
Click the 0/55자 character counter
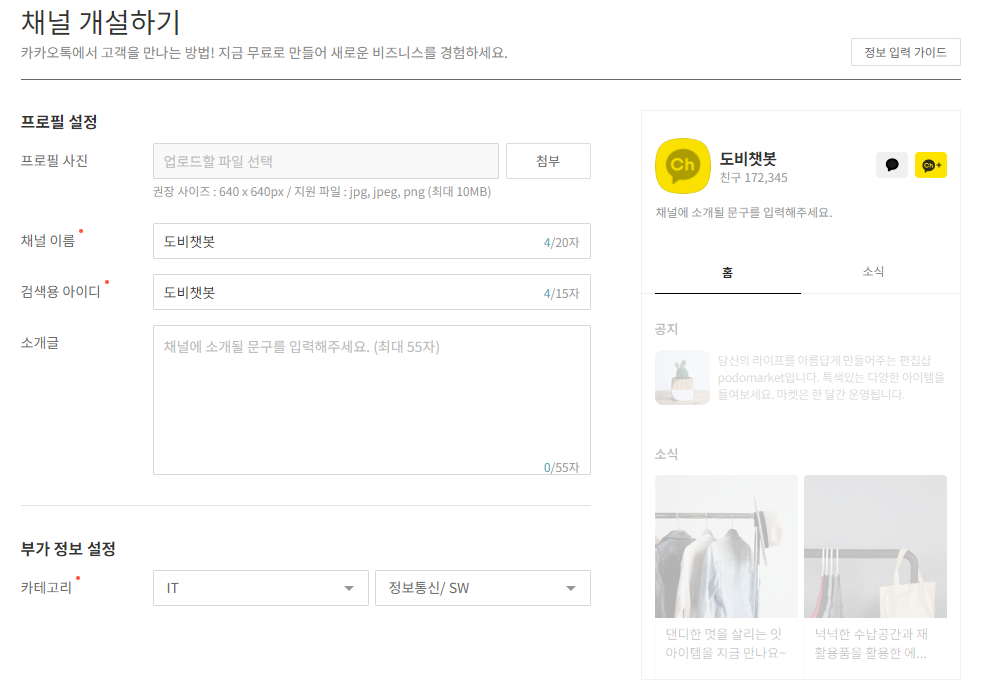(561, 467)
